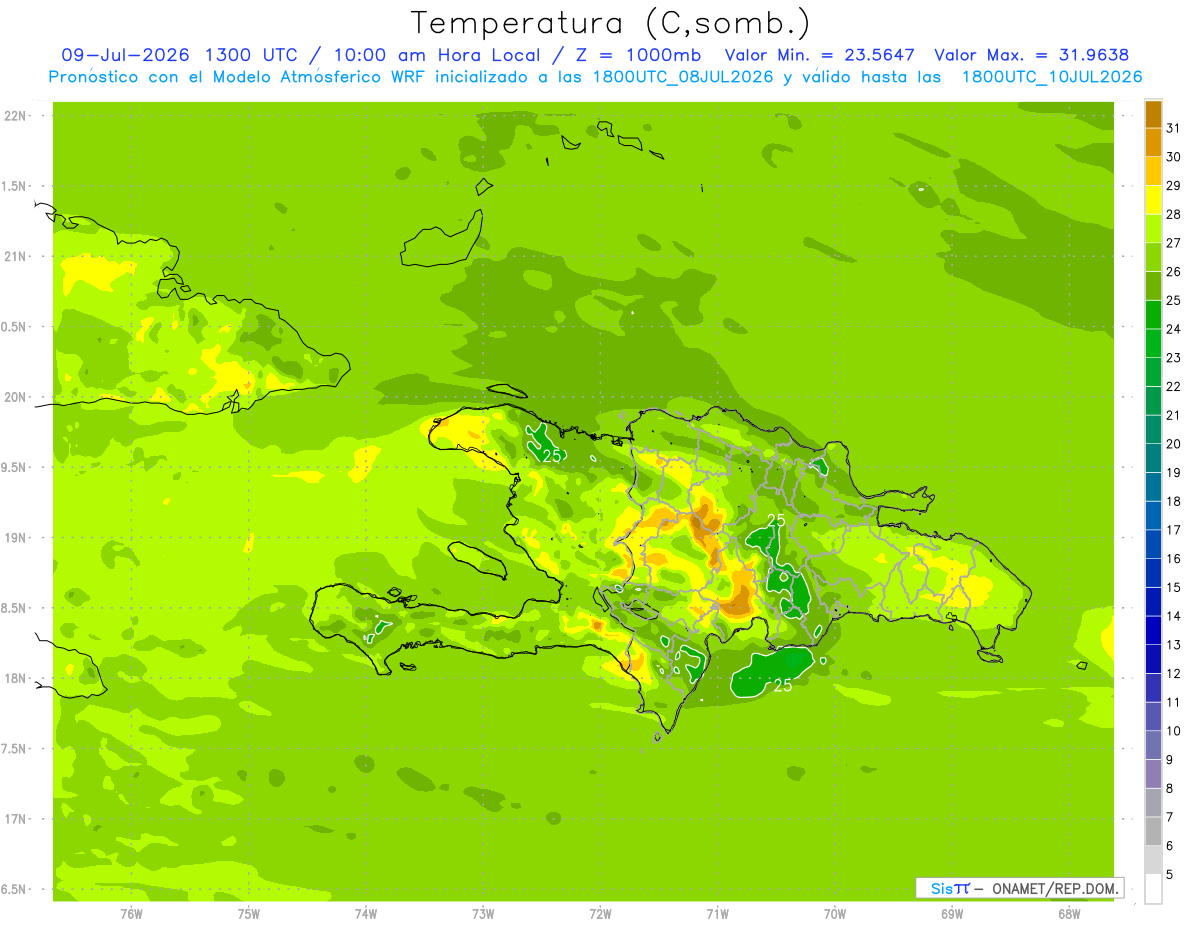
Task: Click the "8.5N" latitude axis label
Action: pyautogui.click(x=14, y=609)
